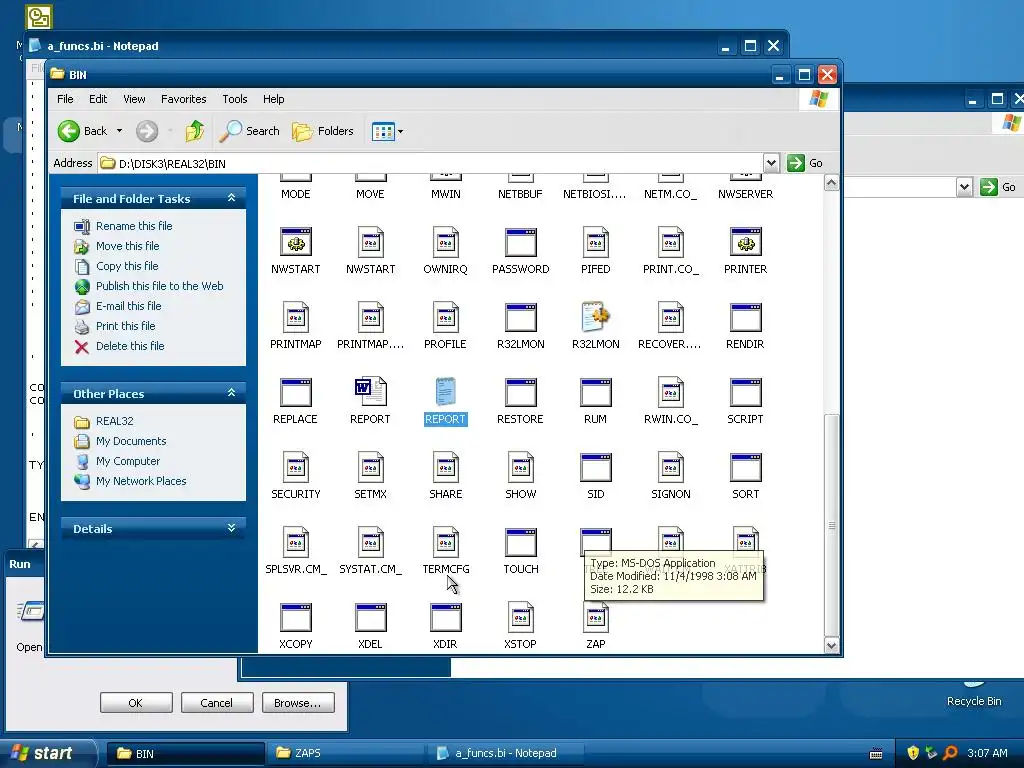Expand the Address bar dropdown in BIN
Image resolution: width=1024 pixels, height=768 pixels.
click(x=771, y=163)
